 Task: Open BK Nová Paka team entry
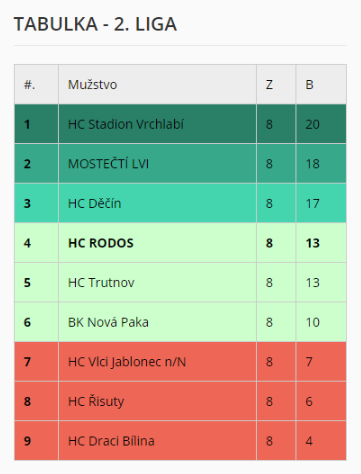tap(108, 322)
